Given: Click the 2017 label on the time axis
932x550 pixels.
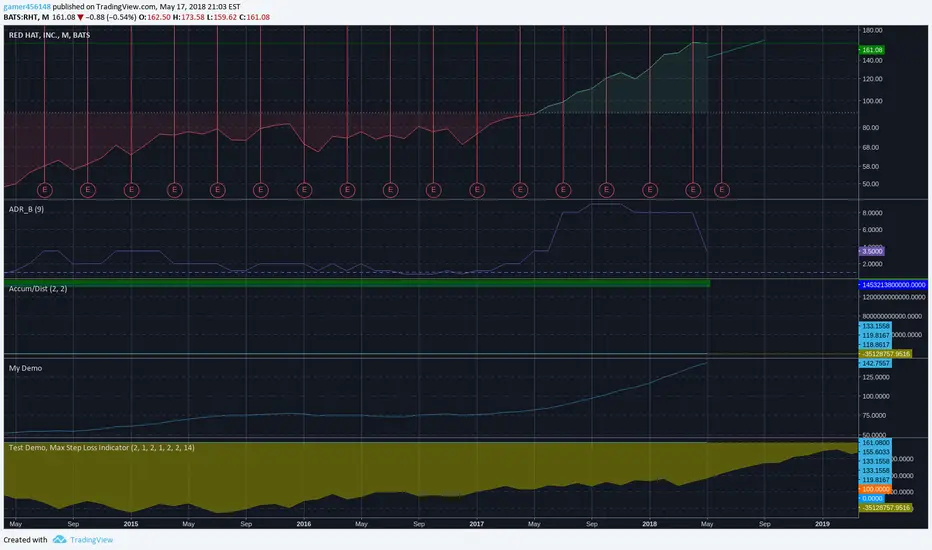Looking at the screenshot, I should 477,524.
